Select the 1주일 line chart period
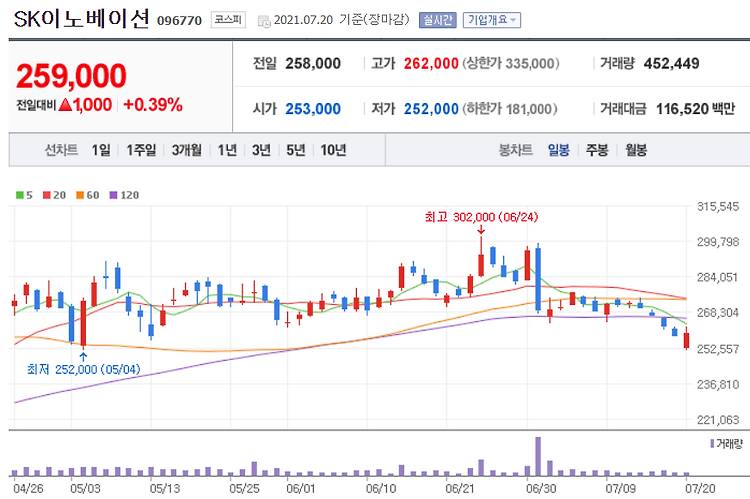The height and width of the screenshot is (499, 750). pyautogui.click(x=141, y=150)
